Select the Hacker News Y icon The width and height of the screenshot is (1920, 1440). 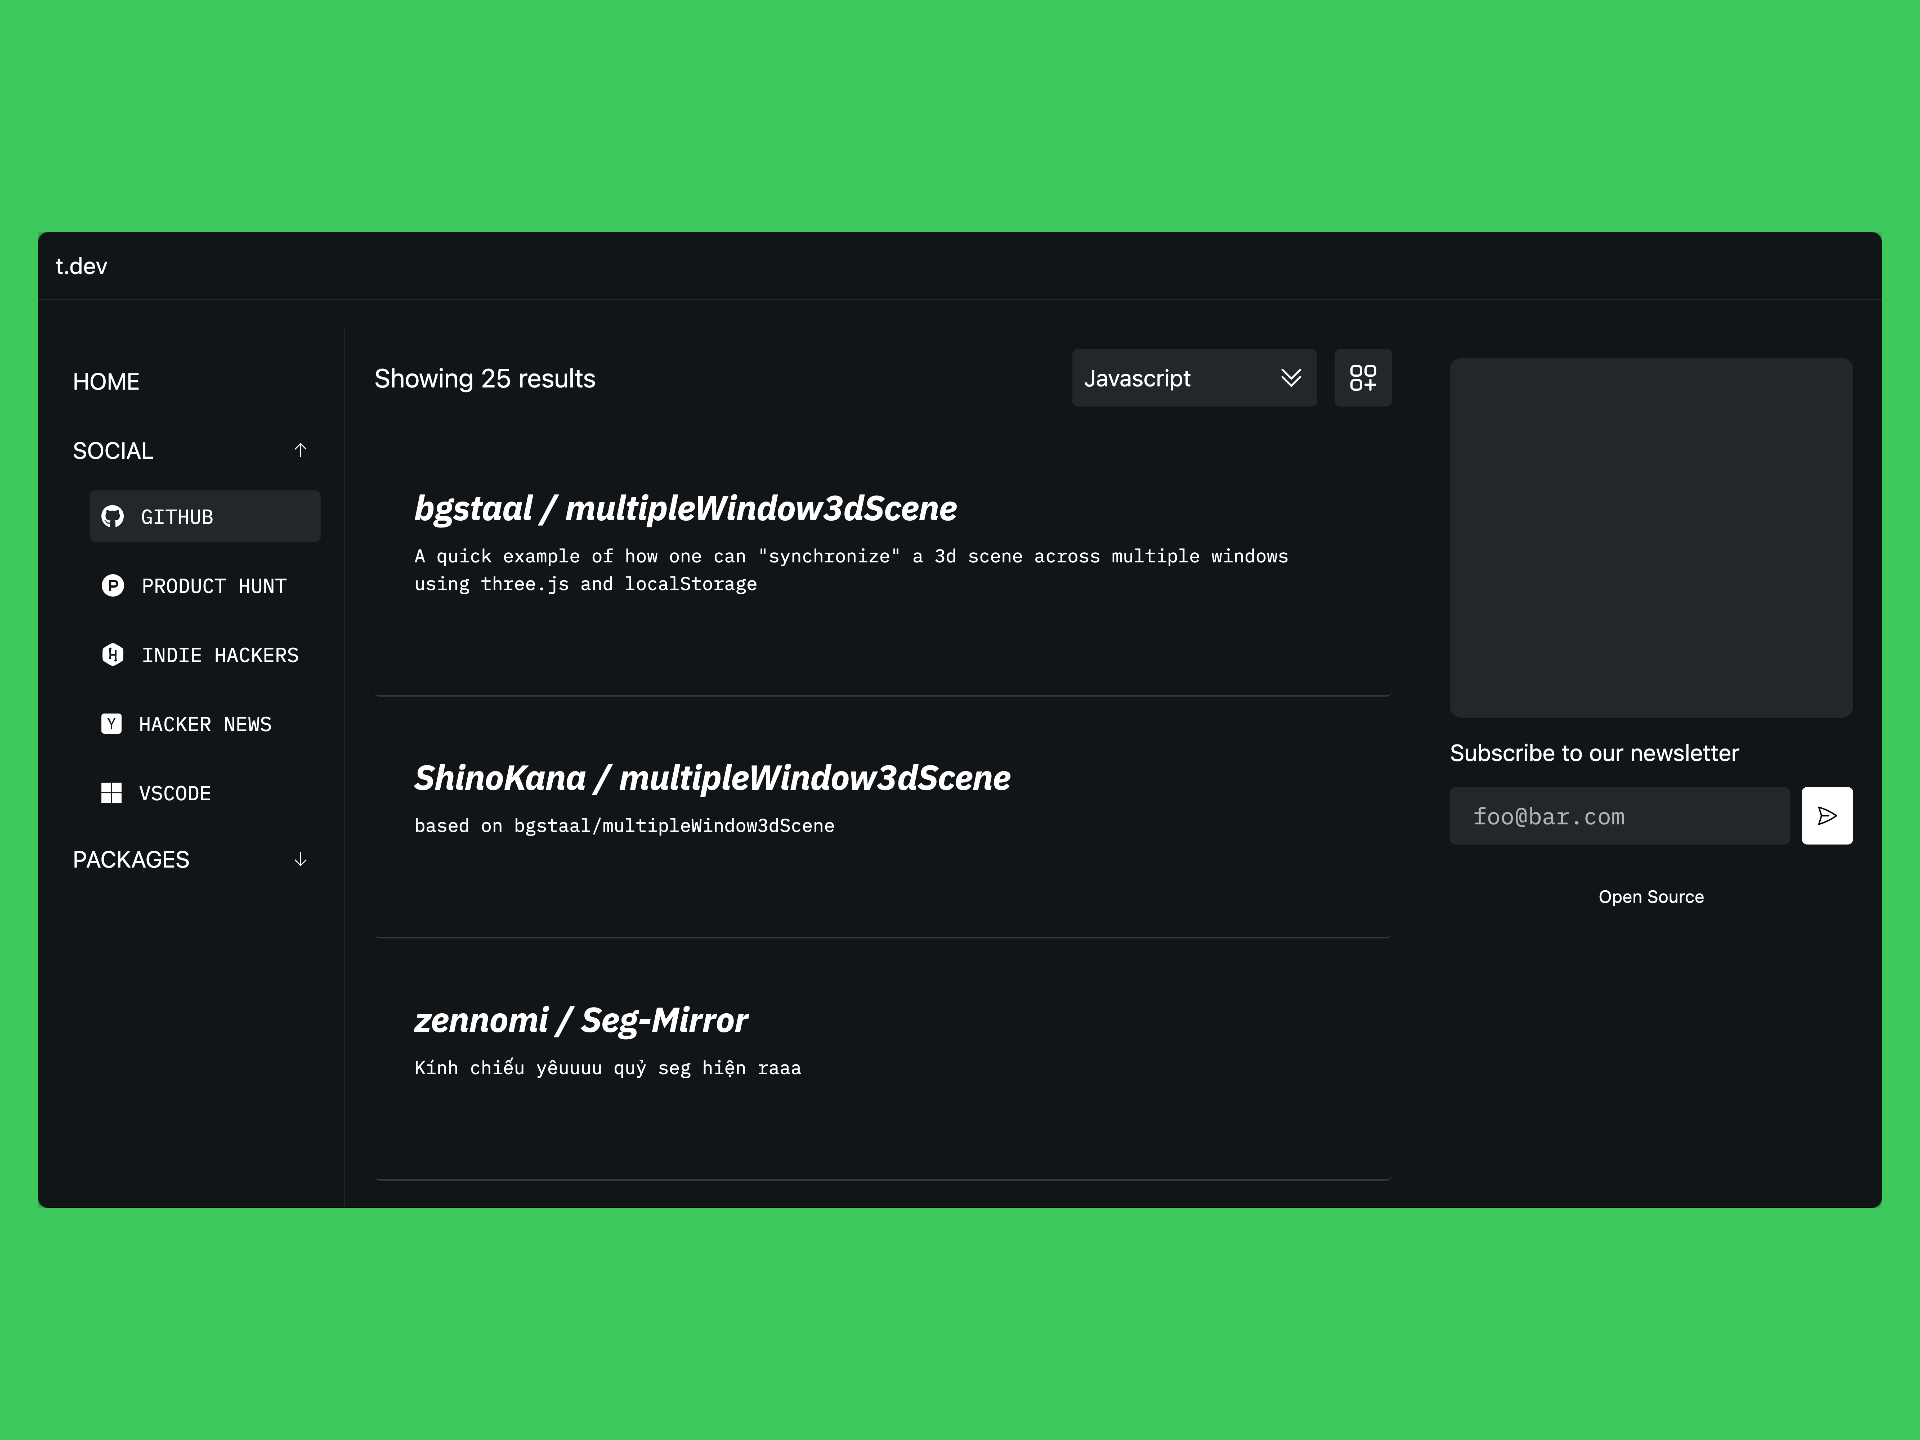[x=112, y=724]
